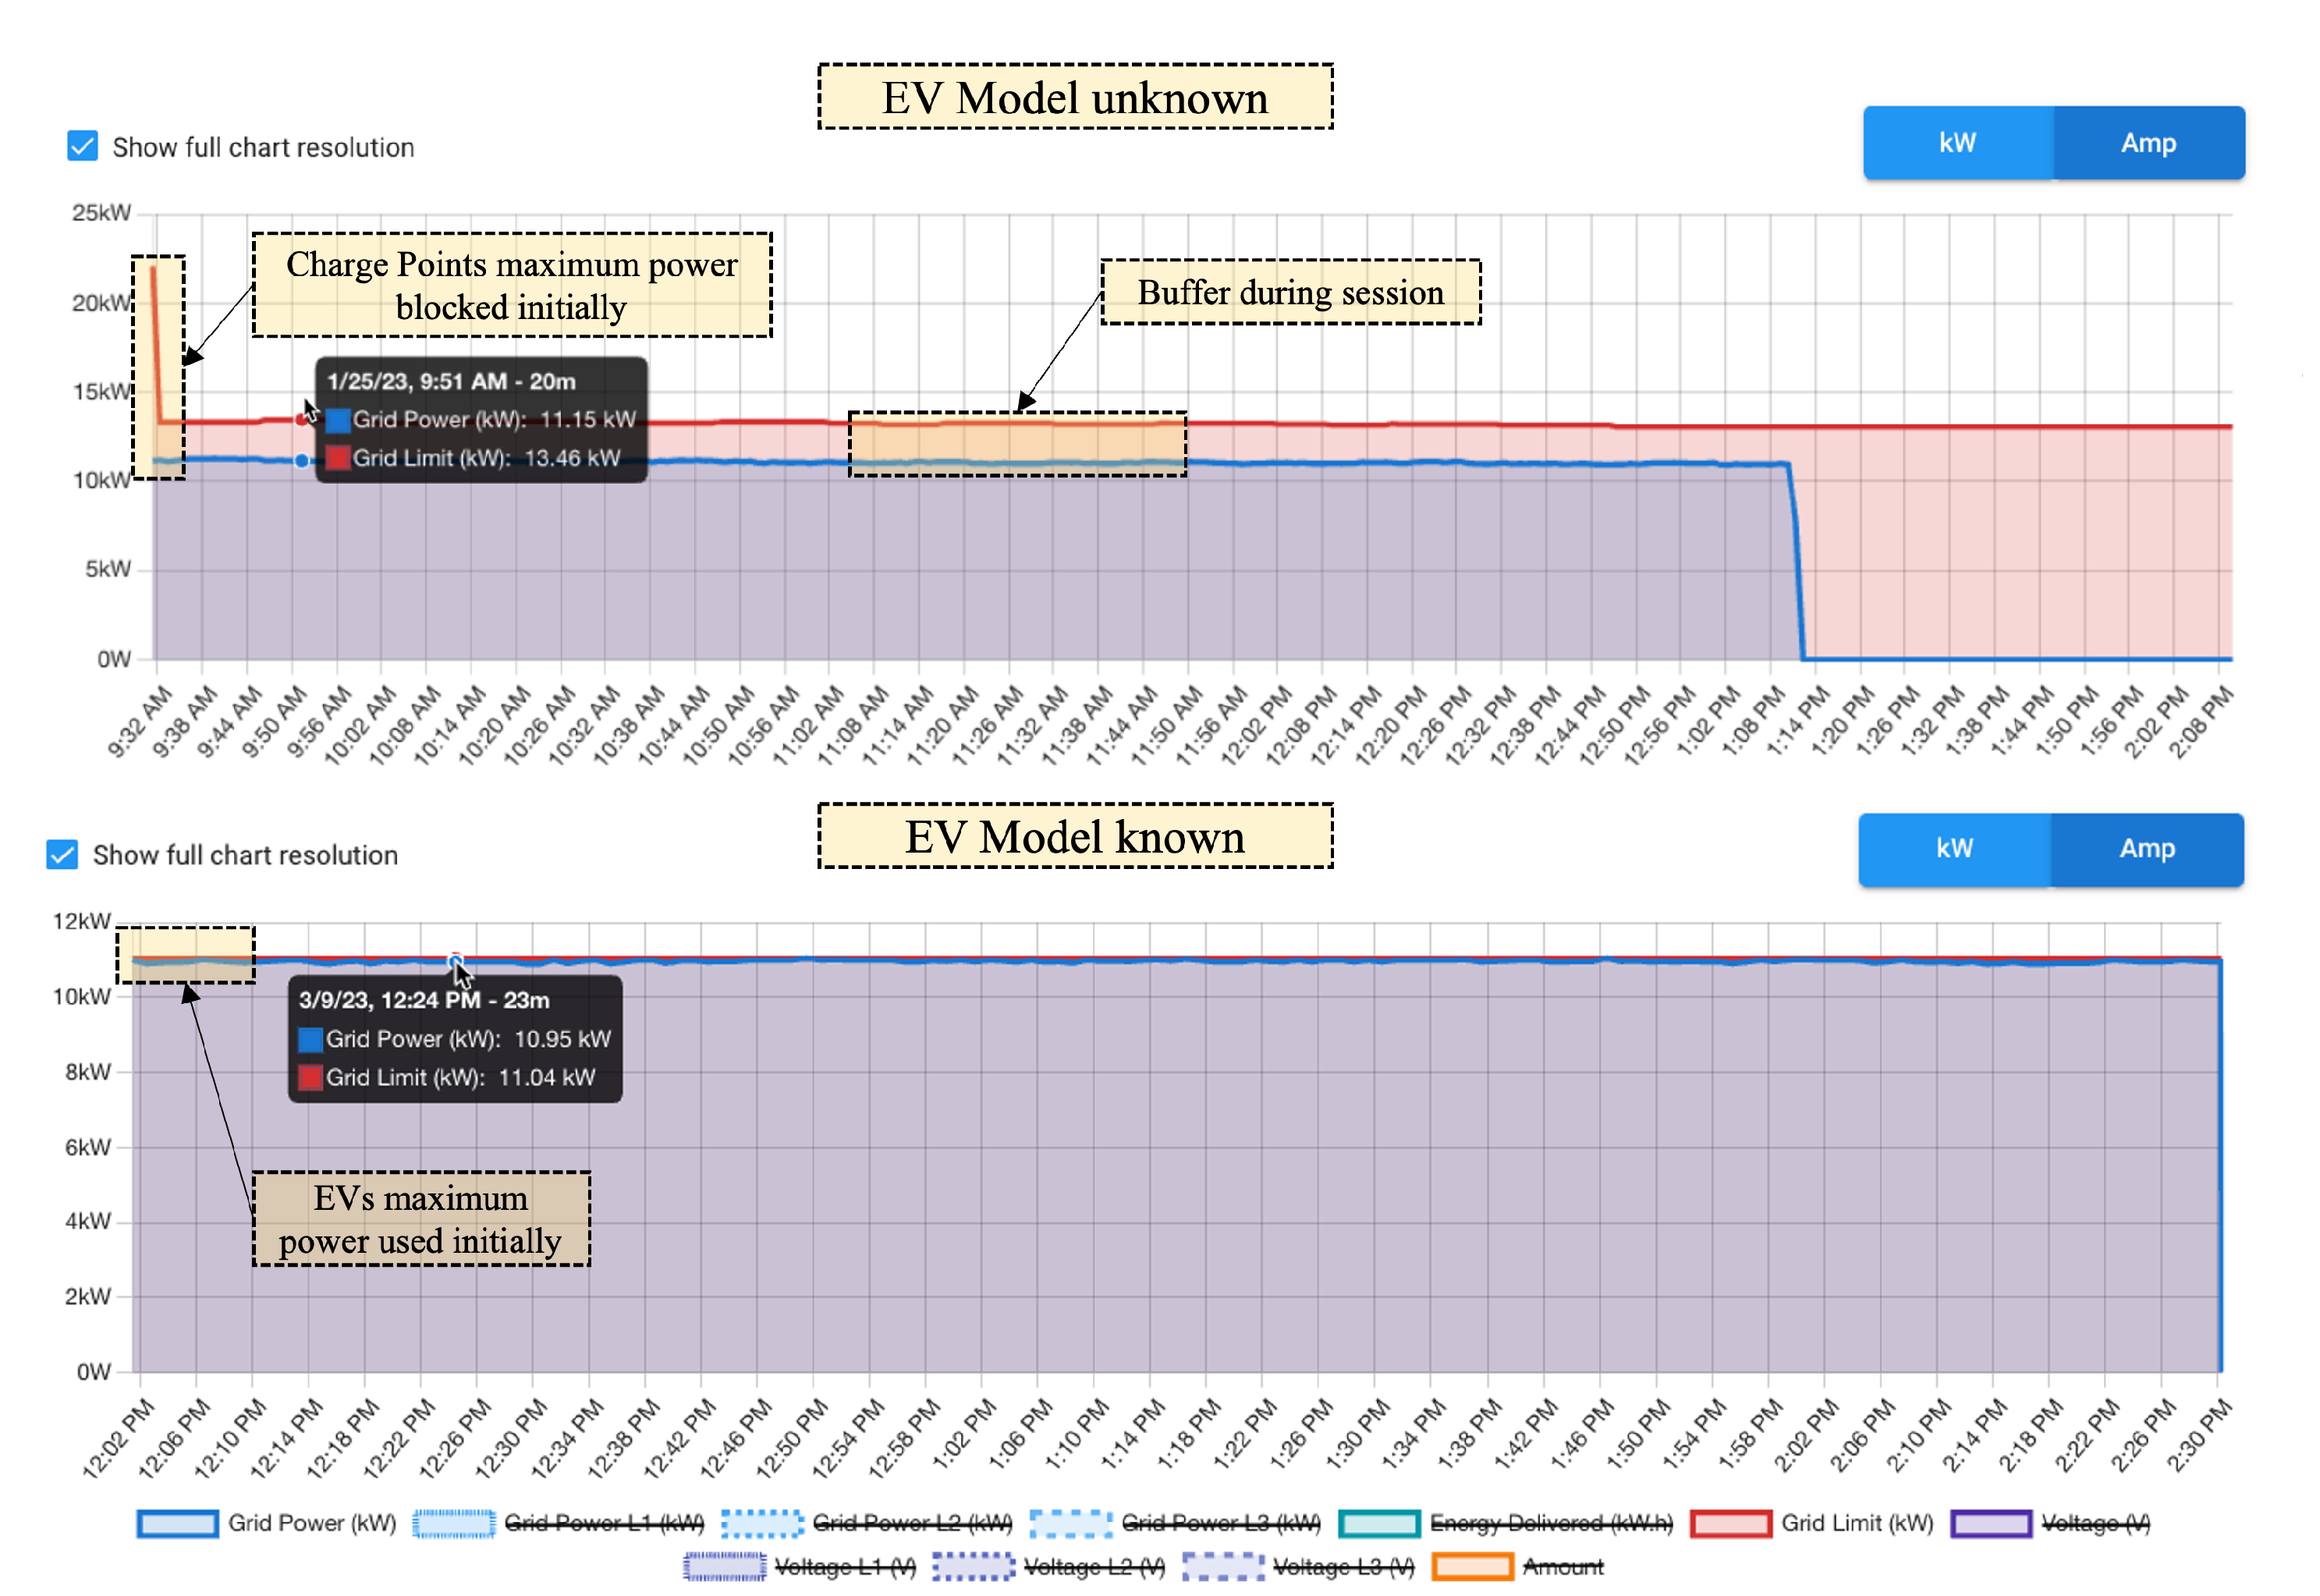Toggle Grid Power (kW) legend swatch
Screen dimensions: 2320x1596
(177, 1525)
